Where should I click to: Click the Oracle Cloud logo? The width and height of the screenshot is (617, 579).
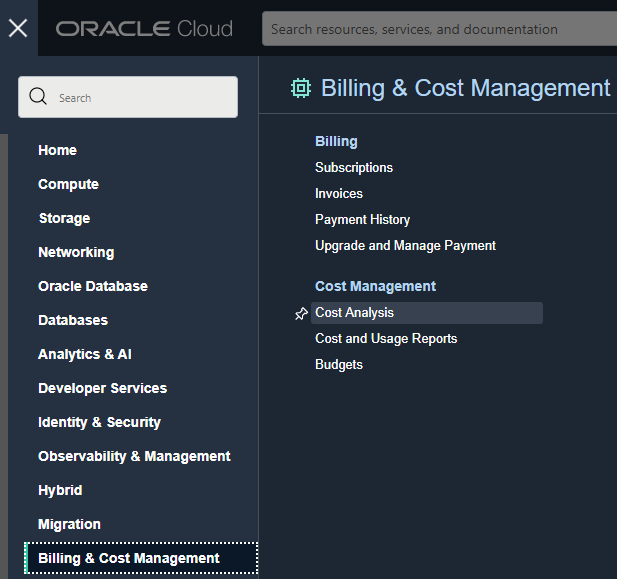coord(144,29)
